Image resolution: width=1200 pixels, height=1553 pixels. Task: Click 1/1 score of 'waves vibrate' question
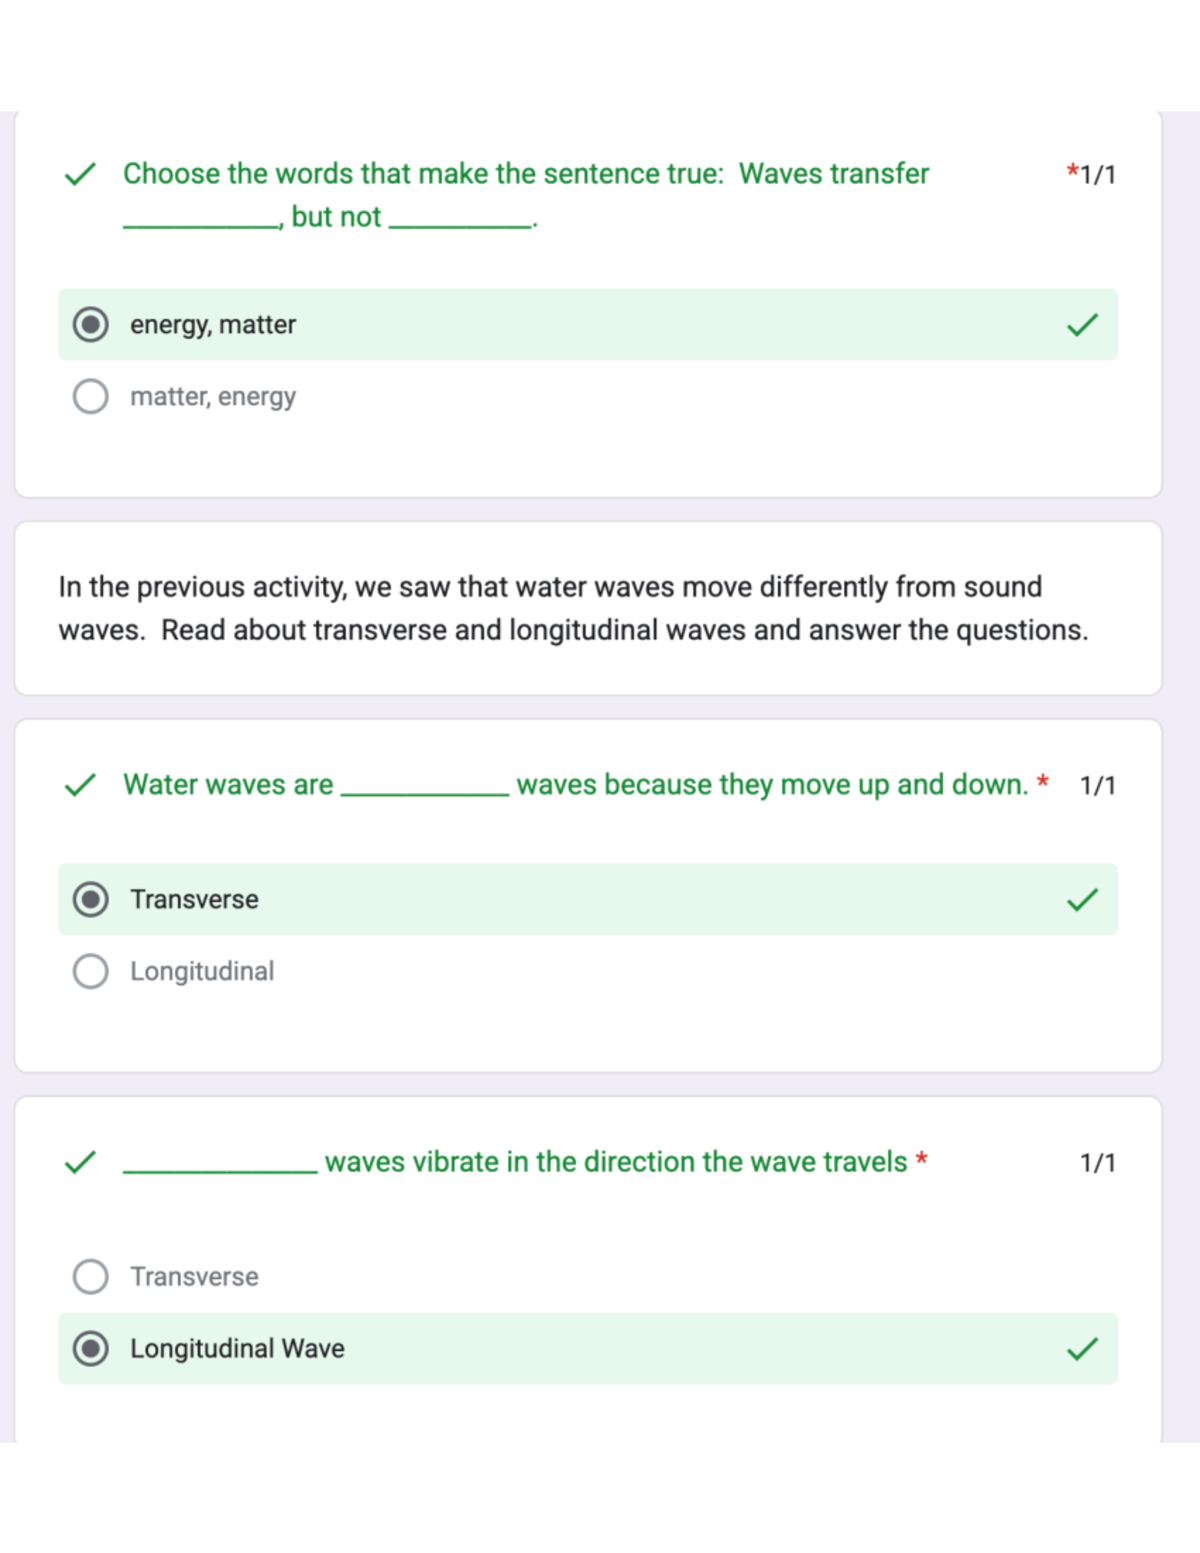pyautogui.click(x=1097, y=1163)
